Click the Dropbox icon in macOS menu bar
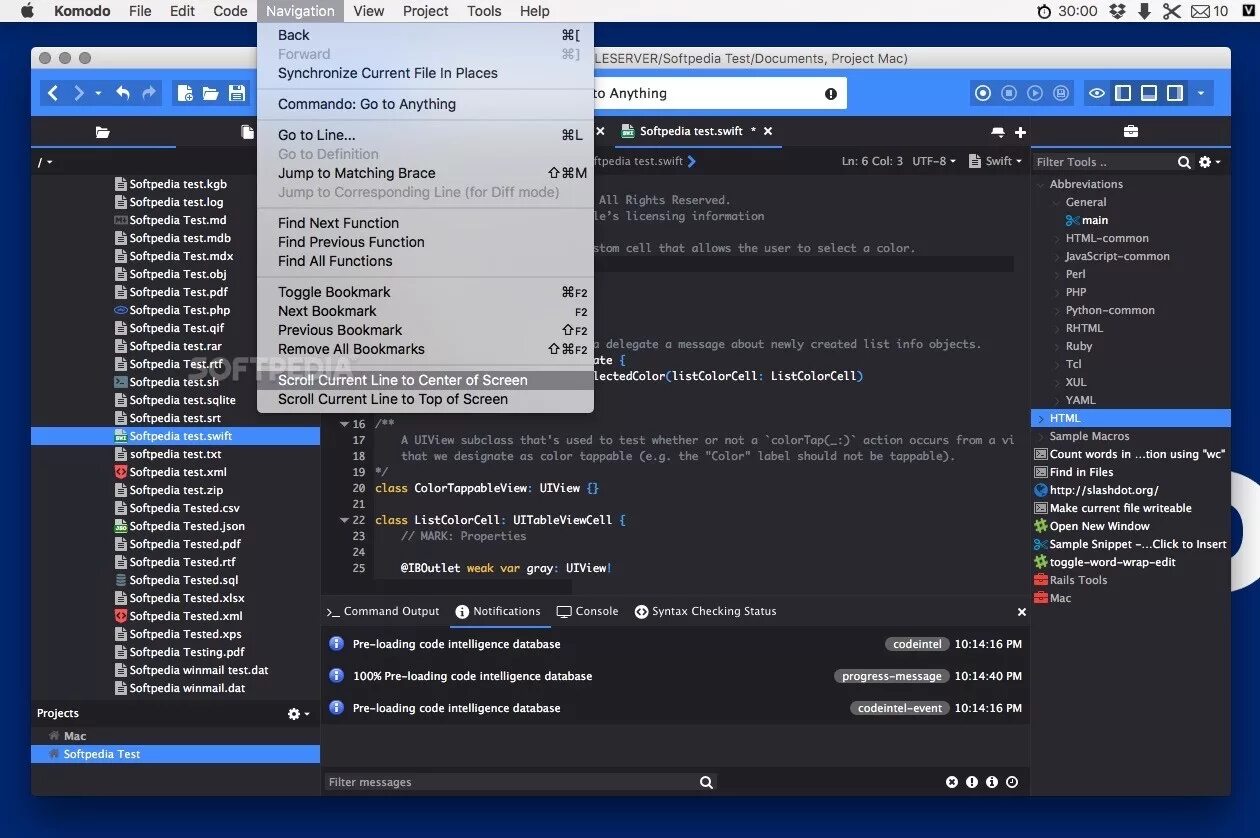This screenshot has height=838, width=1260. tap(1118, 11)
